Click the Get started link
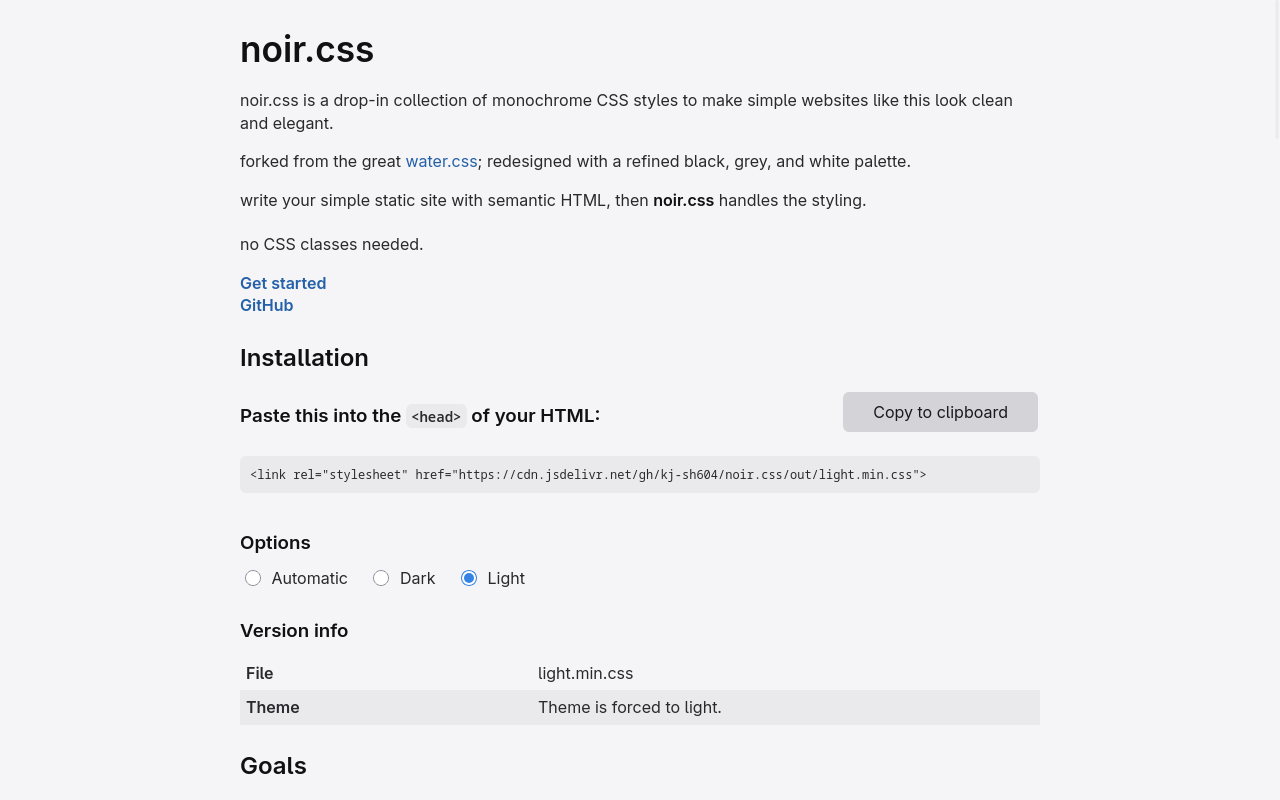Screen dimensions: 1280x800 (x=283, y=283)
